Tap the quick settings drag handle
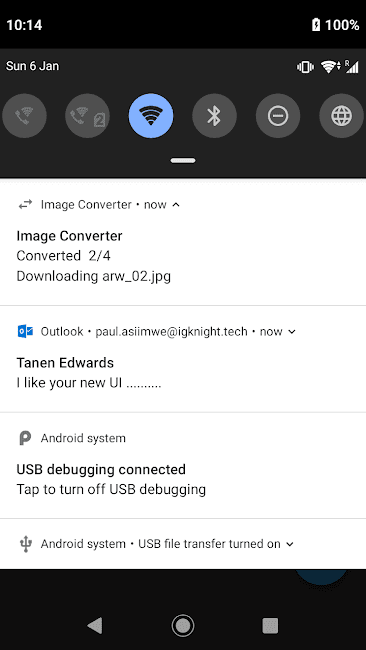The image size is (366, 650). [183, 161]
